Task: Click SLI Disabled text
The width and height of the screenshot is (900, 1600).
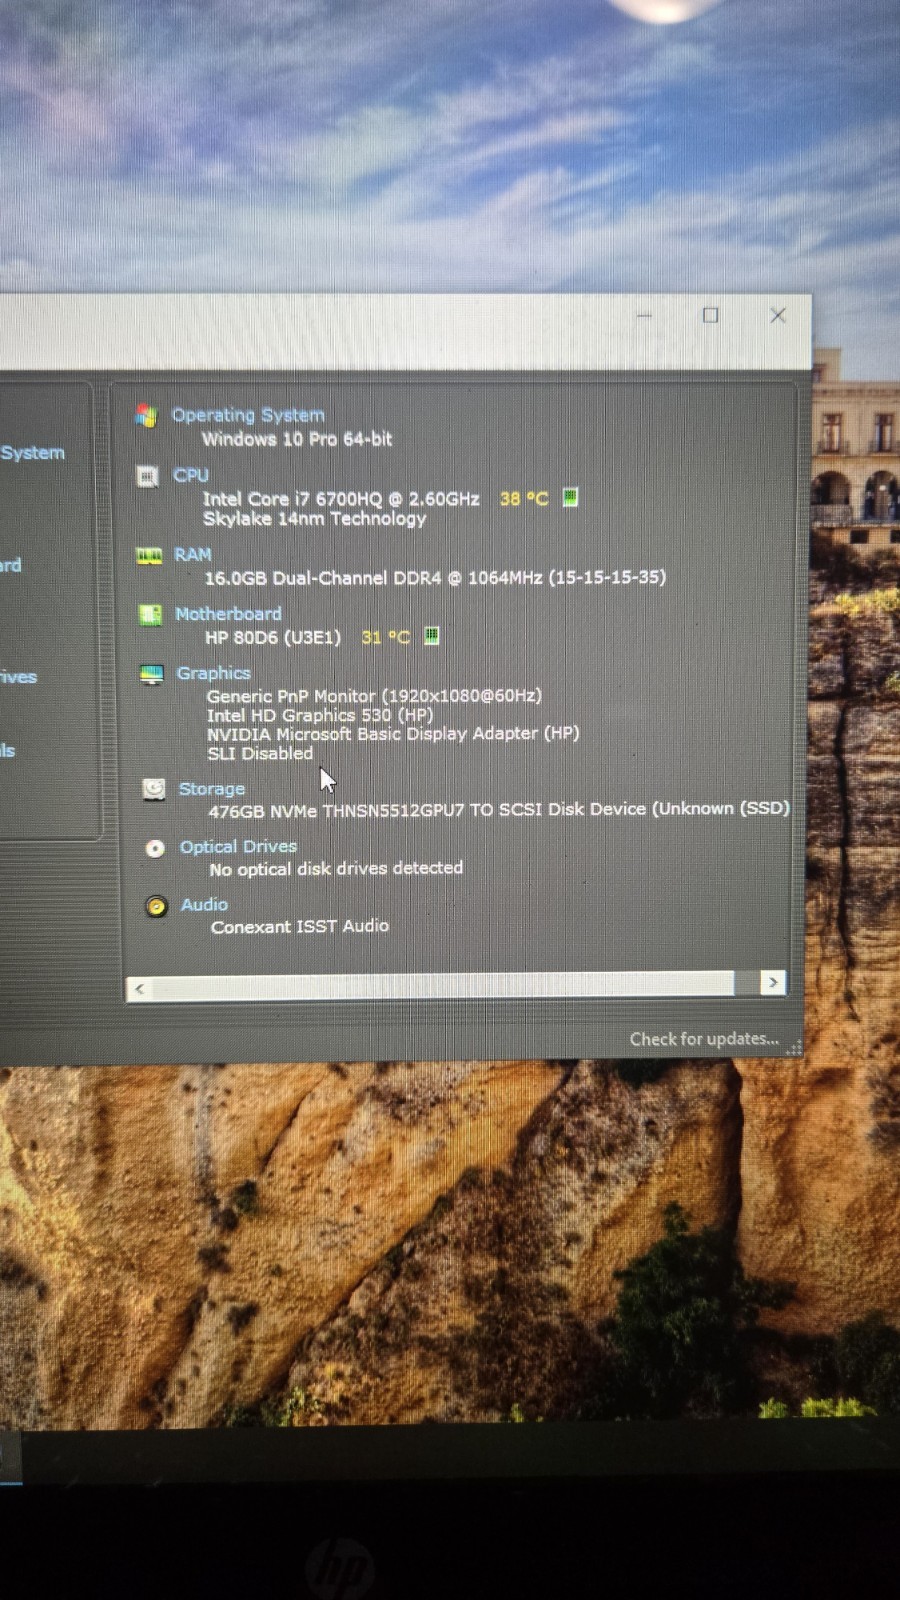Action: click(260, 753)
